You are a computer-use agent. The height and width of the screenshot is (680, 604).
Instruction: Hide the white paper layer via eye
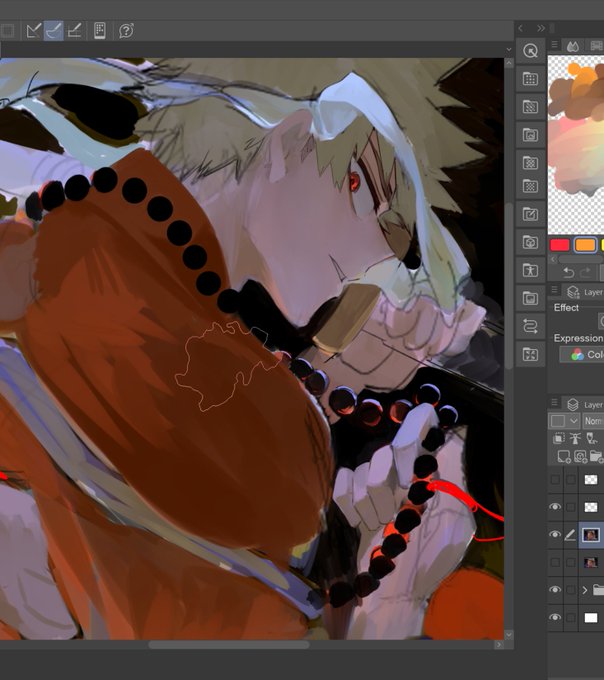(x=555, y=618)
